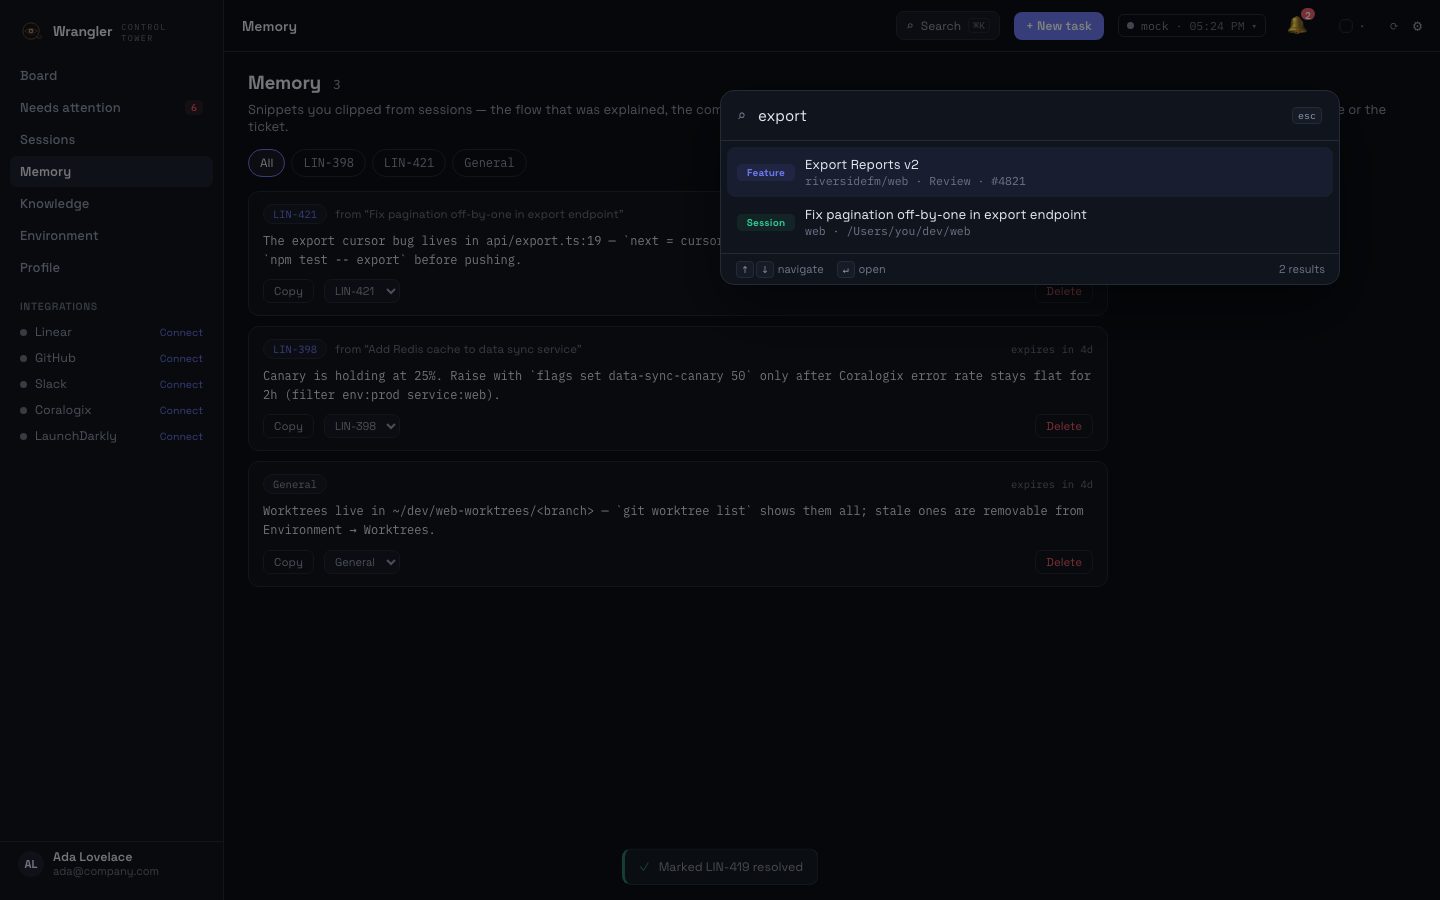Open Environment section
The image size is (1440, 900).
click(111, 236)
